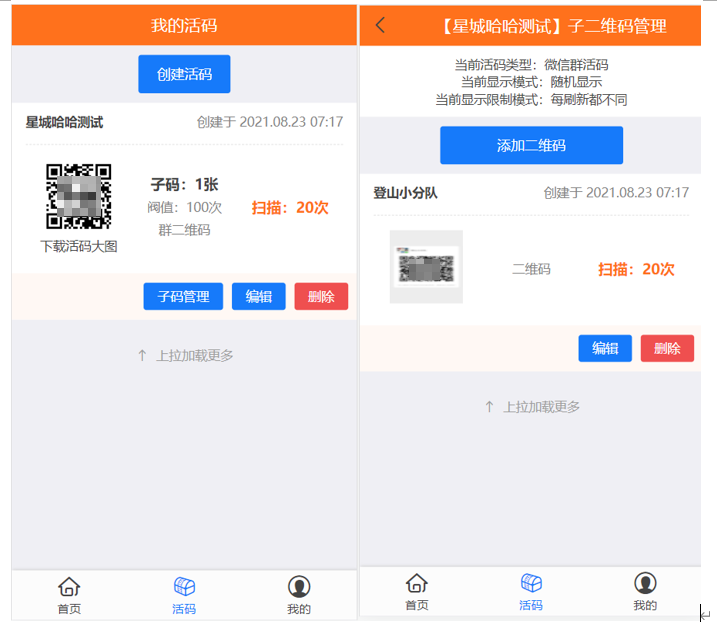Click 上拉加载更多 text in the right panel
717x630 pixels.
pyautogui.click(x=541, y=407)
